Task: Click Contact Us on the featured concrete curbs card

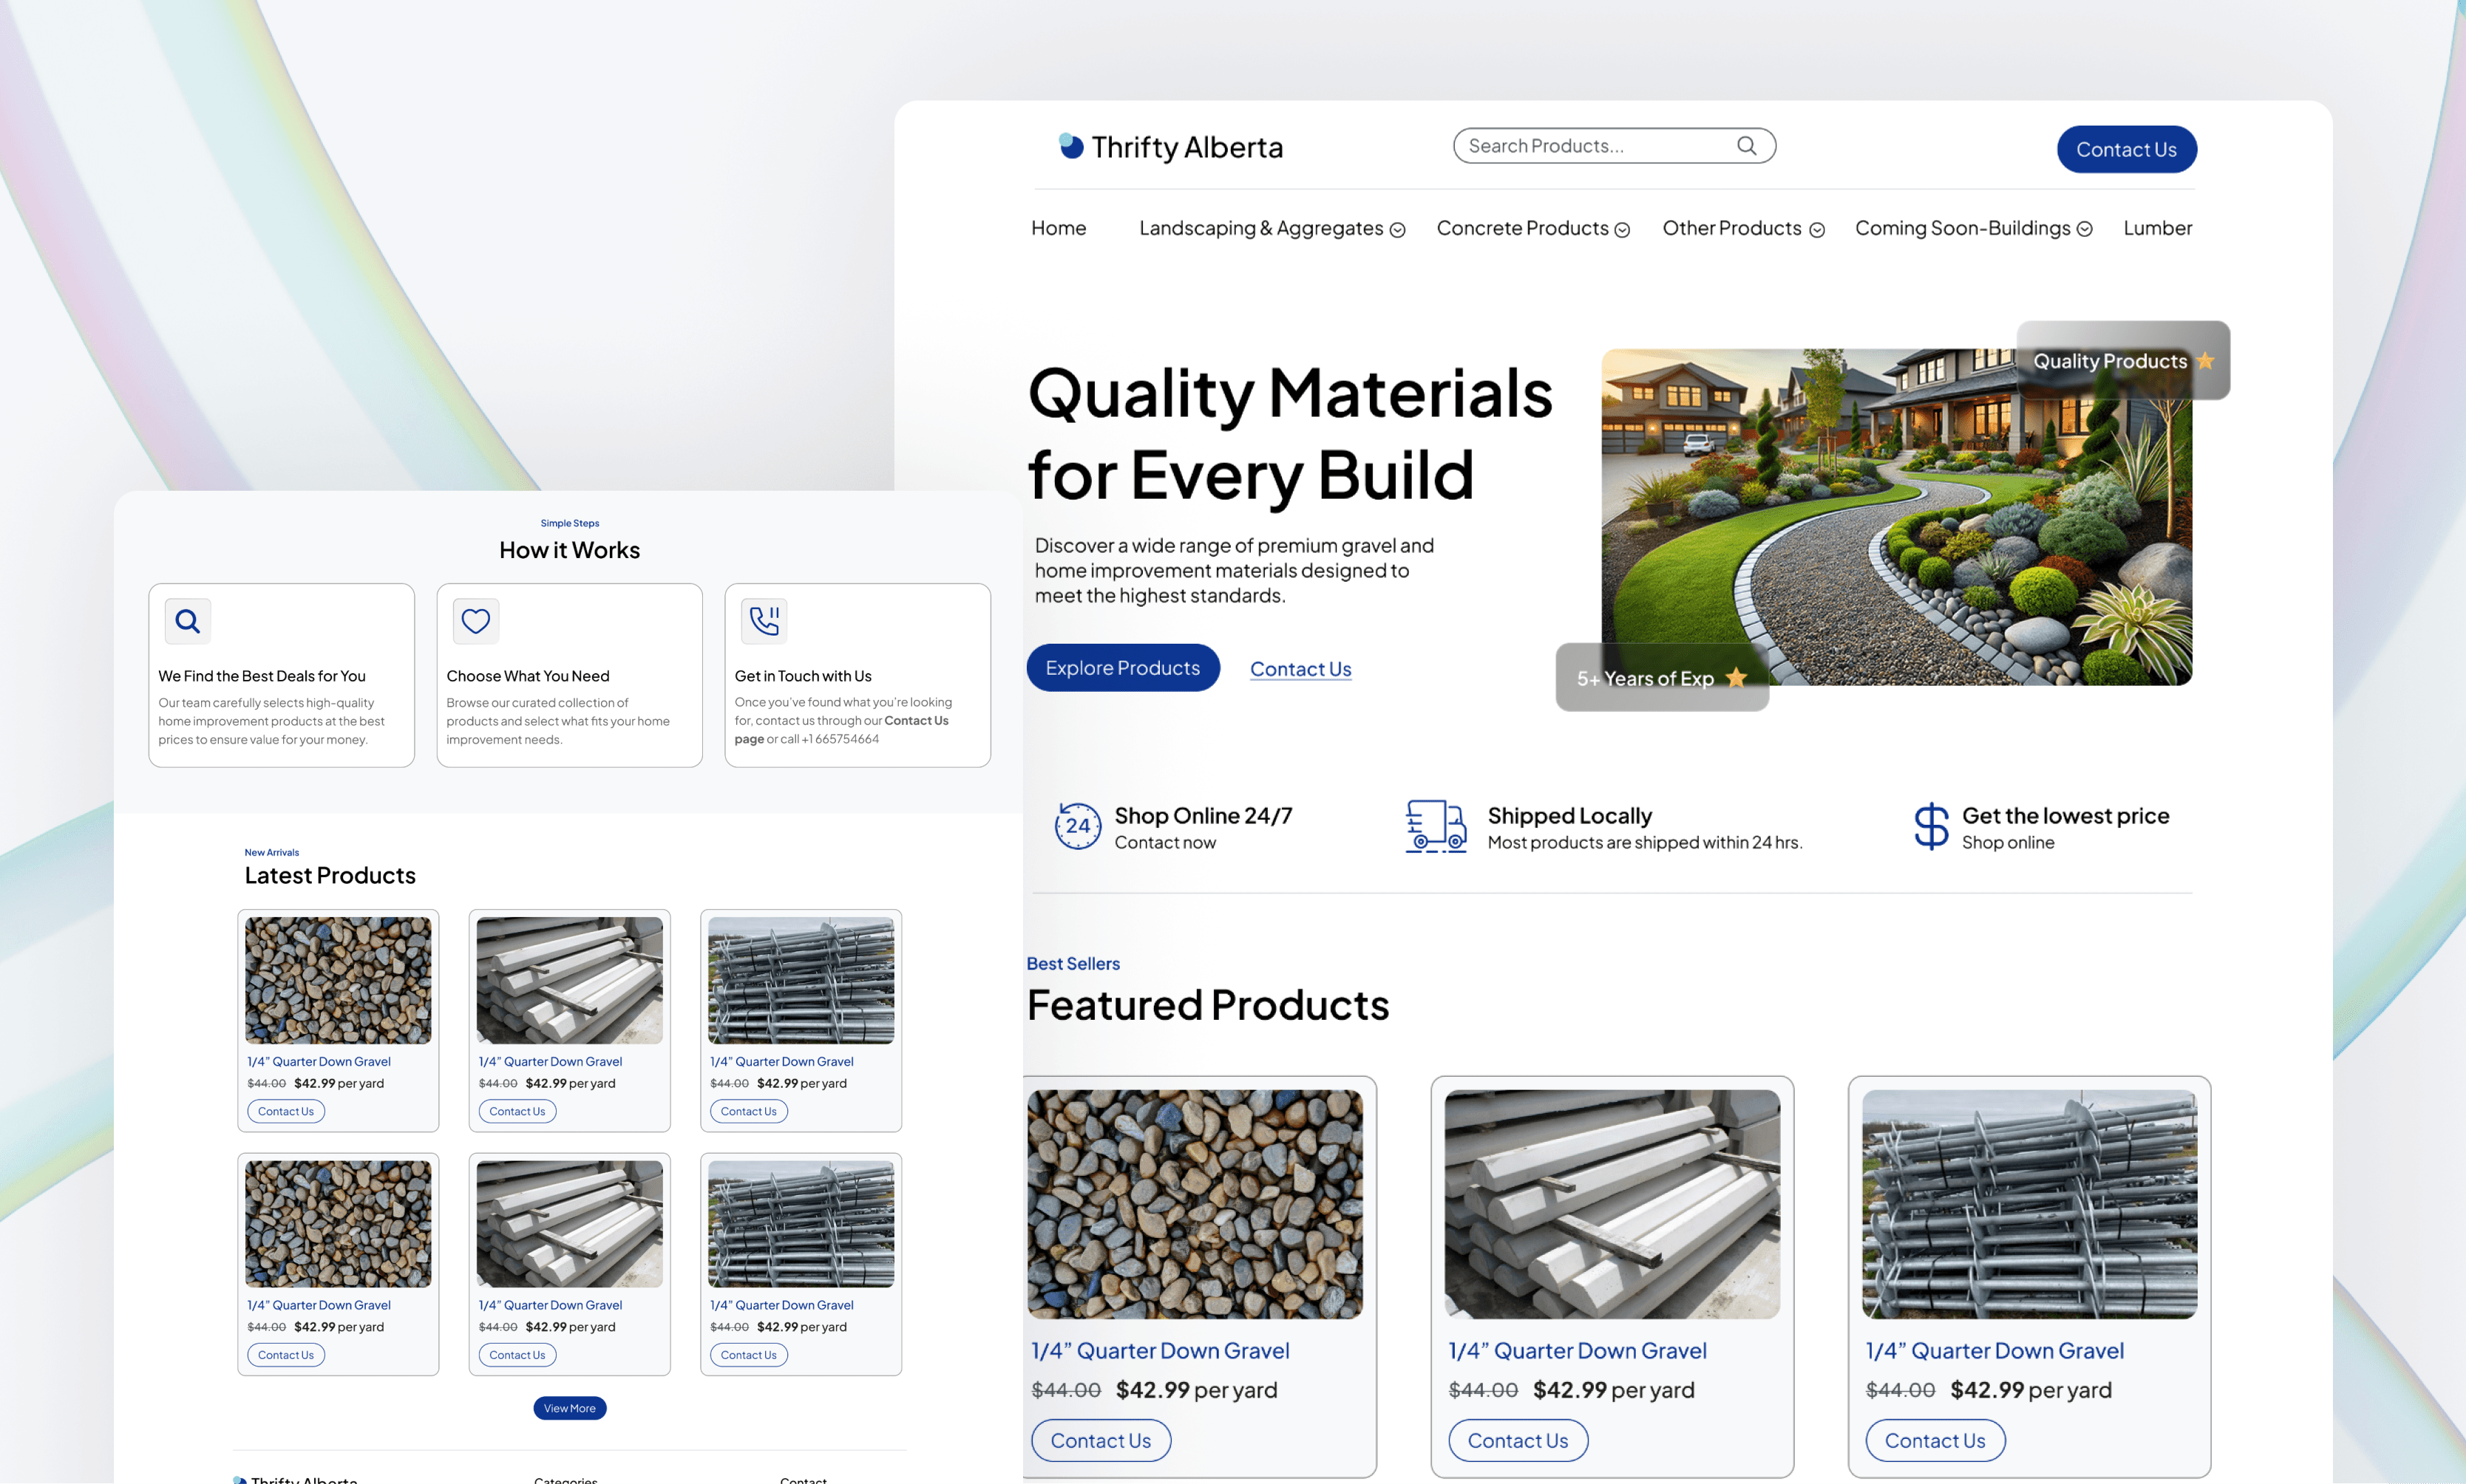Action: (1518, 1441)
